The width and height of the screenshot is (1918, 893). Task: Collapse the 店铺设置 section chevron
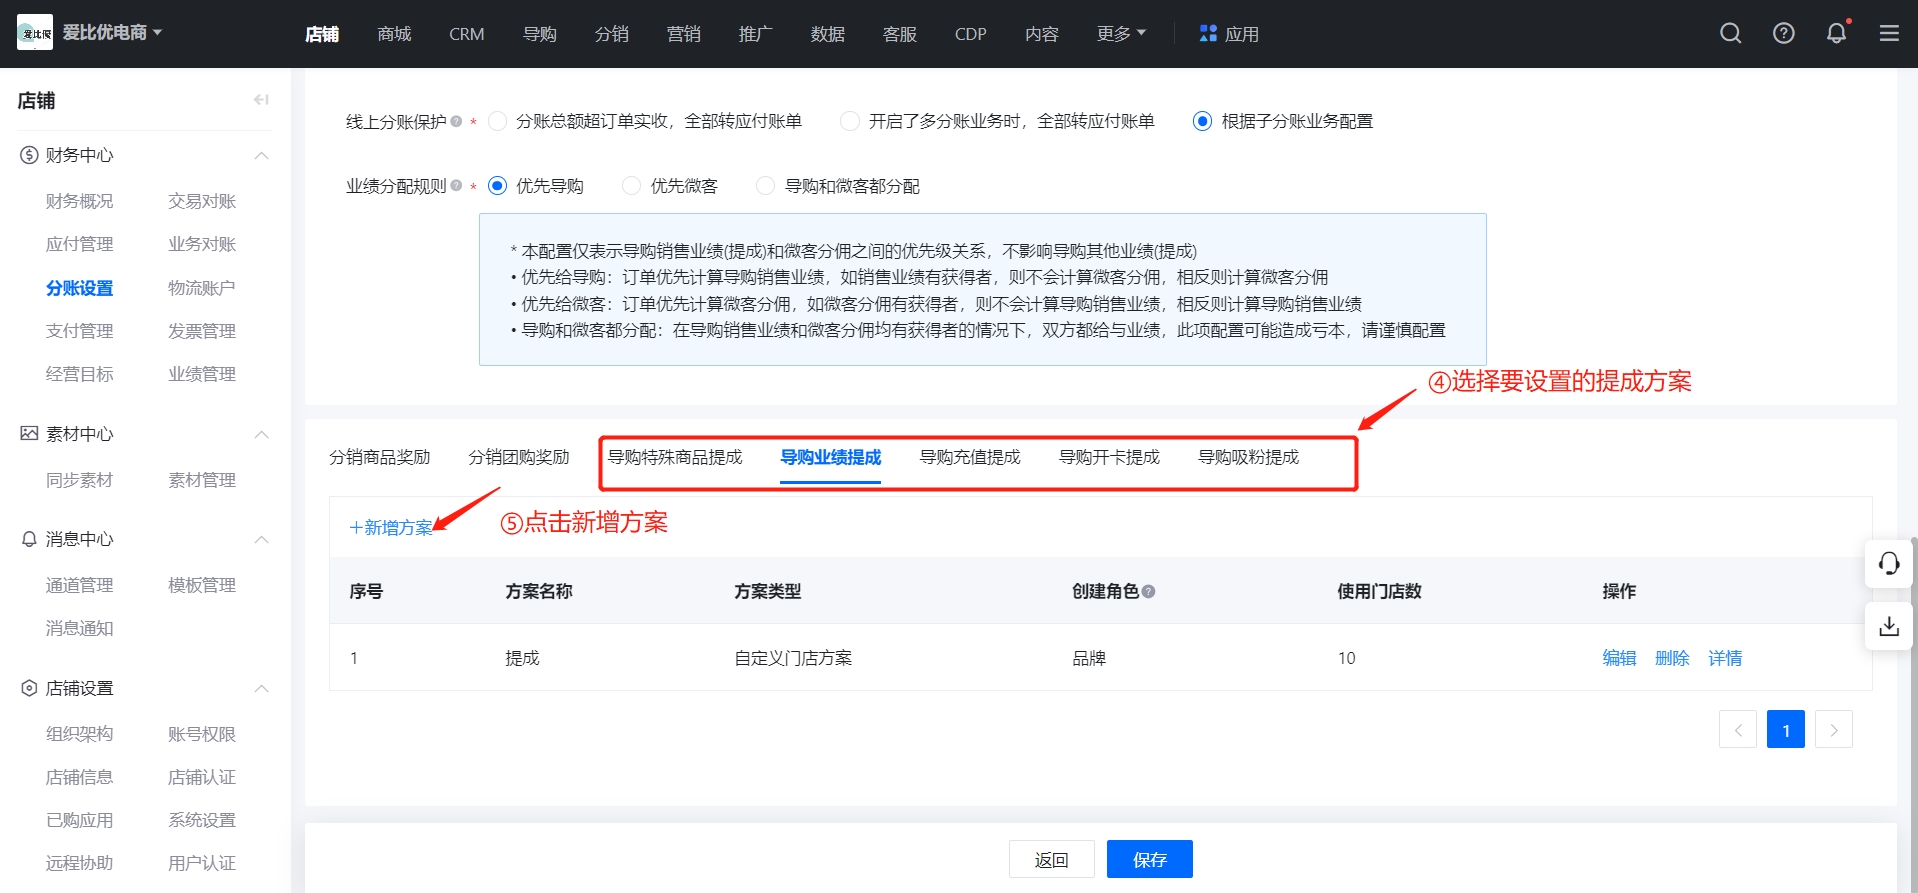click(261, 688)
